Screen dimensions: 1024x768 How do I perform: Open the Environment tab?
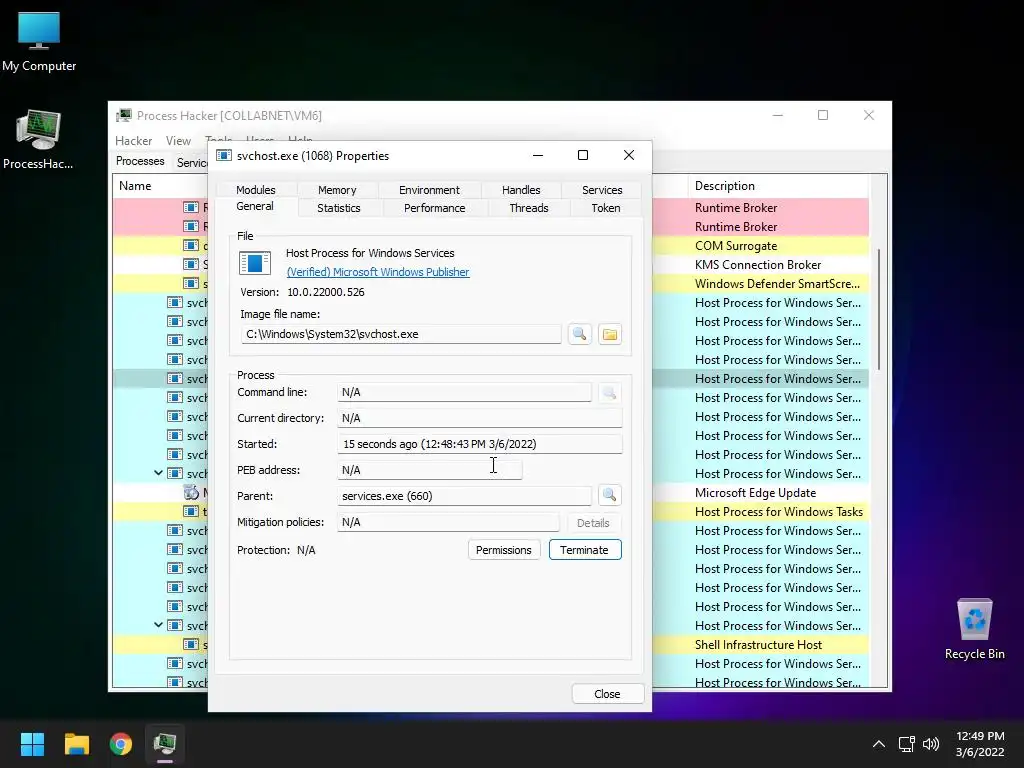click(x=429, y=190)
